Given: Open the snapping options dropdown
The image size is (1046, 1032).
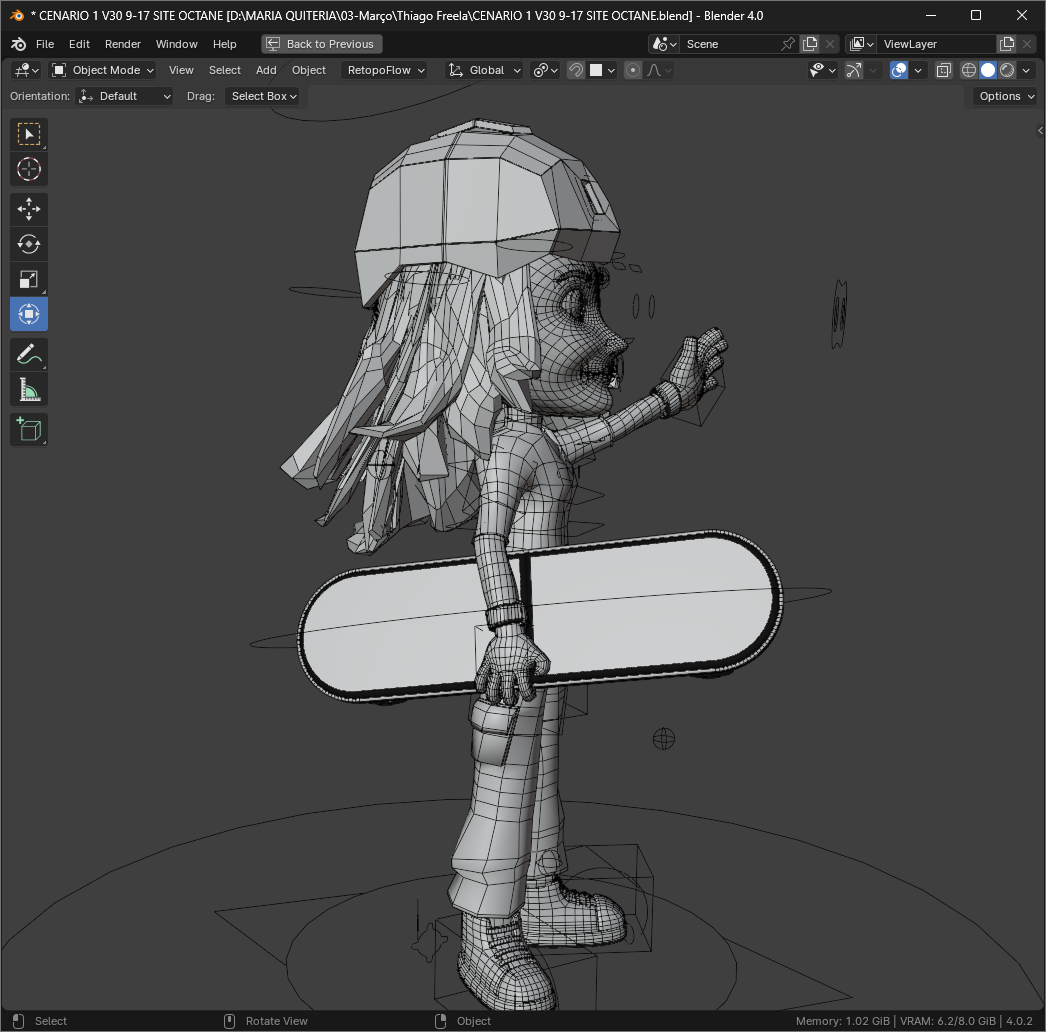Looking at the screenshot, I should 602,70.
